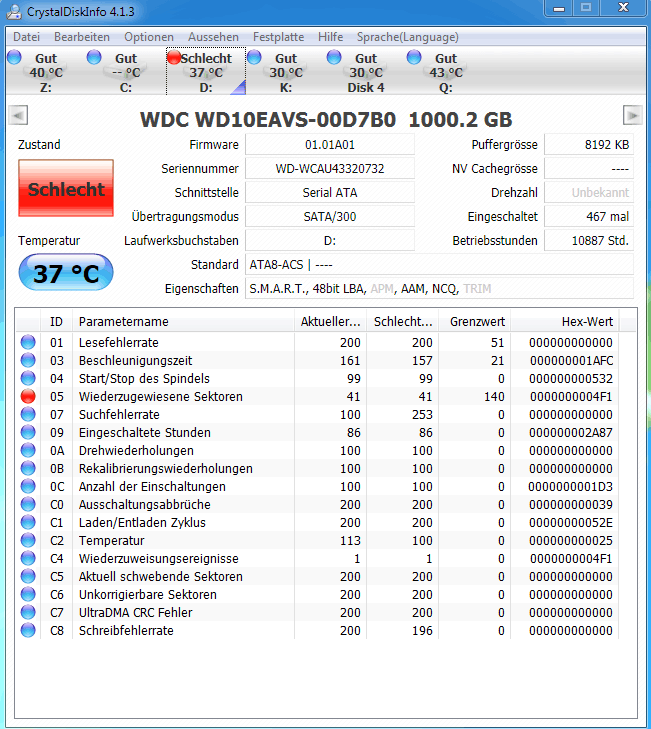
Task: Click the blue status icon for Beschleunigungszeit
Action: click(28, 360)
